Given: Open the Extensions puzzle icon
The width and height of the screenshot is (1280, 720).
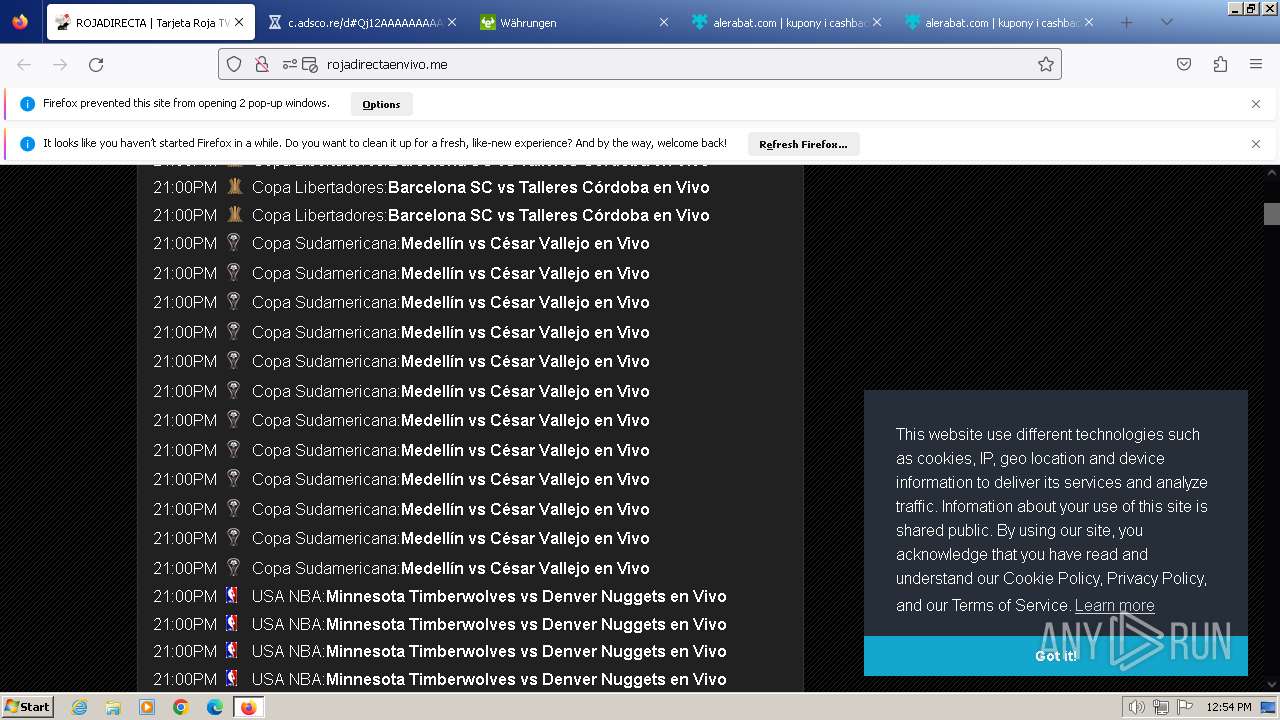Looking at the screenshot, I should click(x=1220, y=64).
